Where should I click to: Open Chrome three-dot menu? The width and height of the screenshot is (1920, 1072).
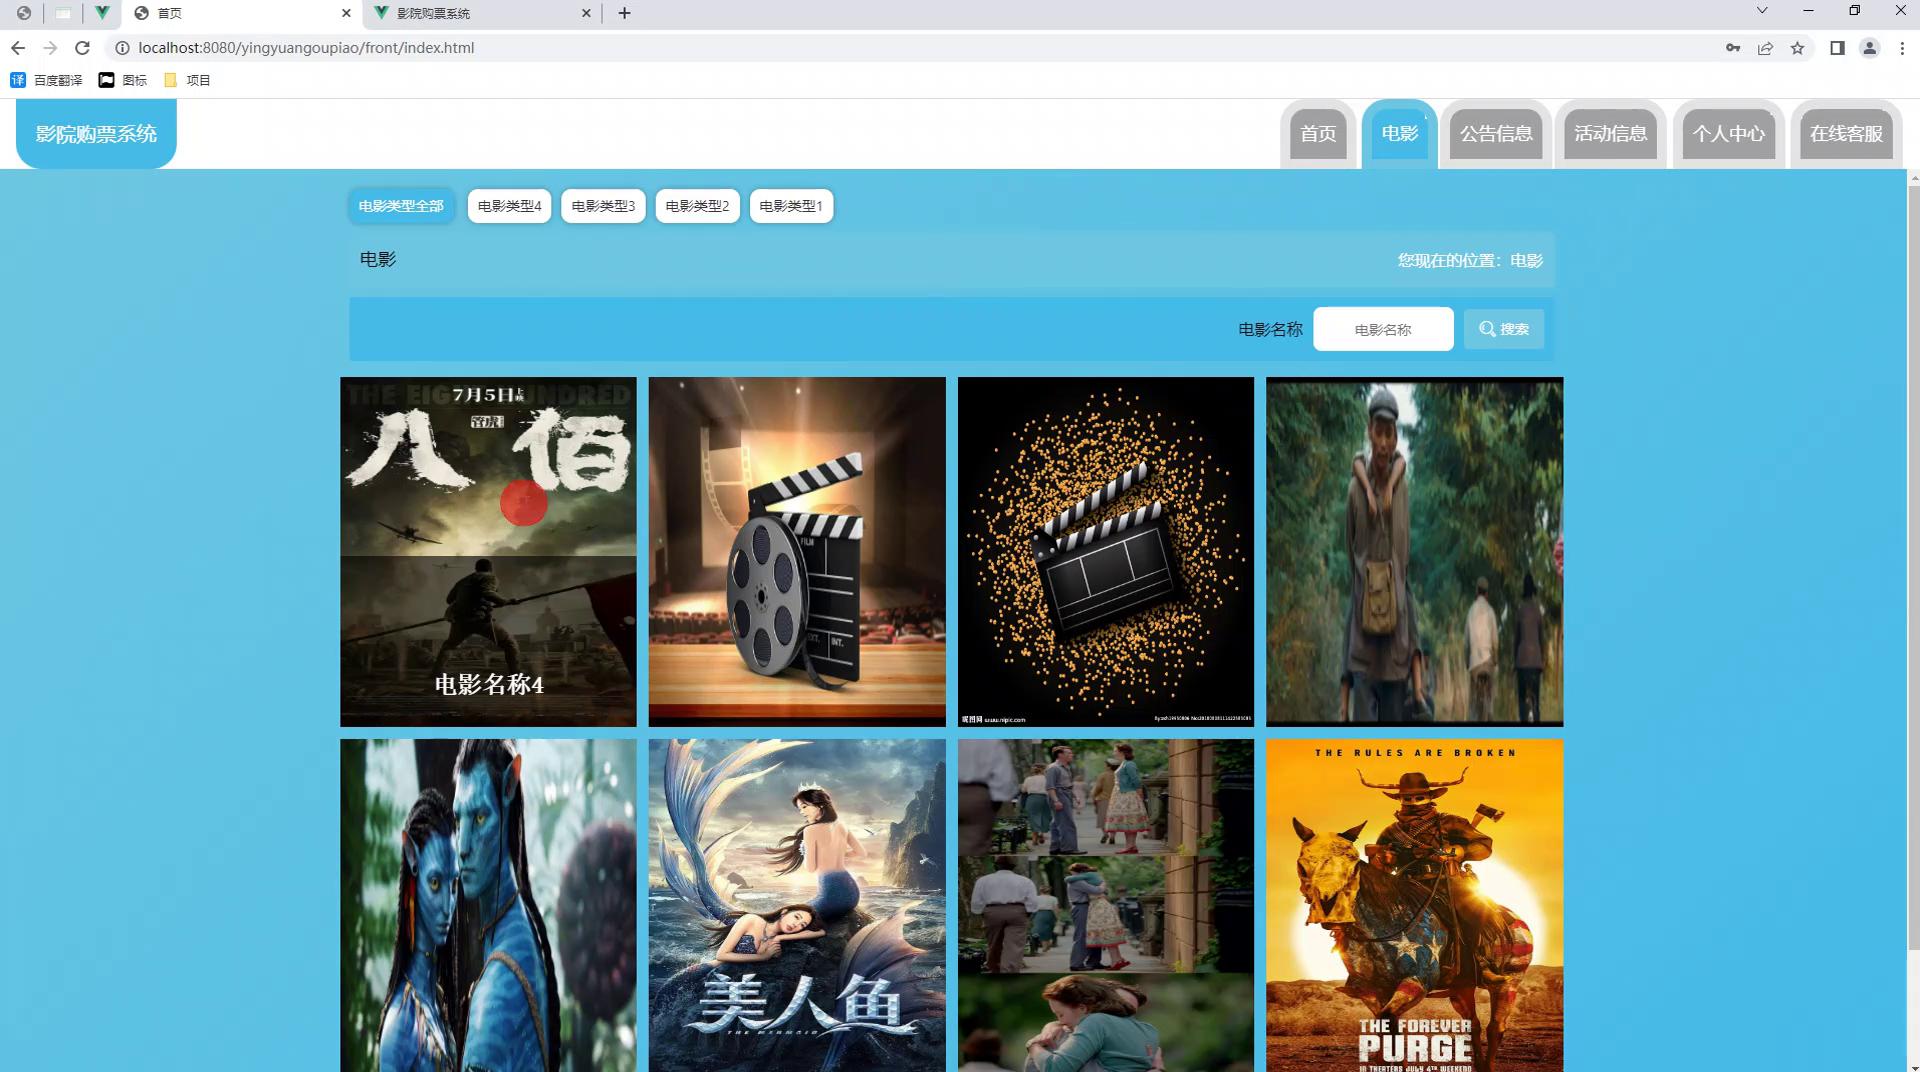[x=1902, y=48]
